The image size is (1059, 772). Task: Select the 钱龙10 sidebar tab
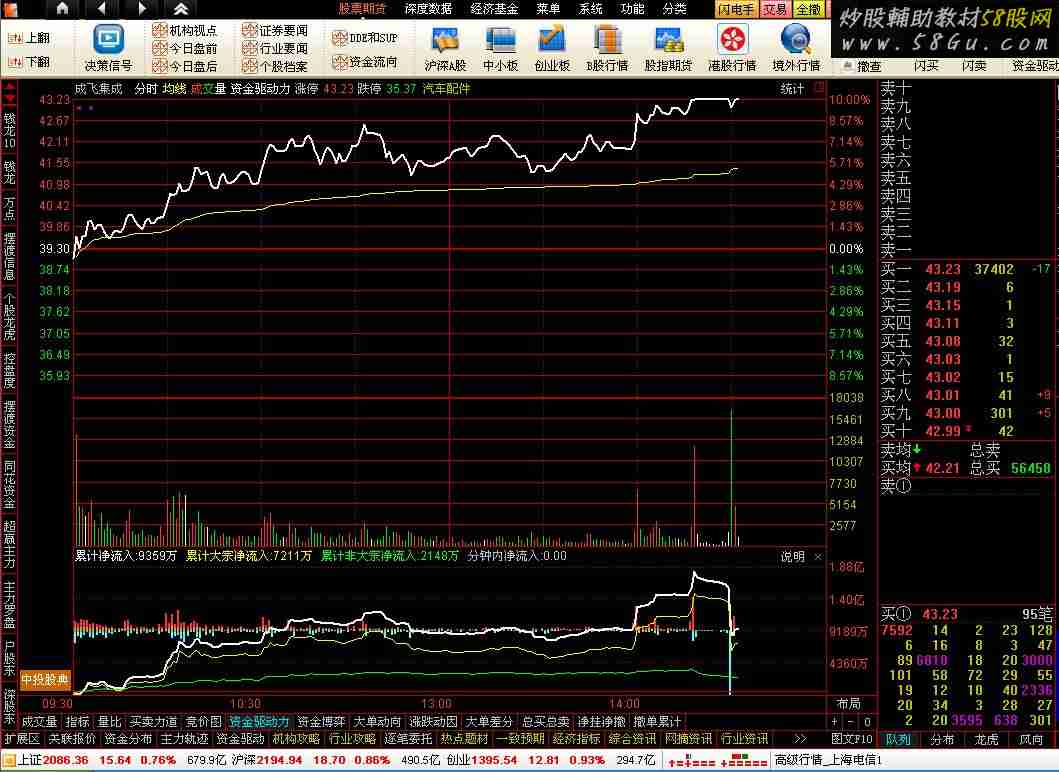[x=9, y=130]
